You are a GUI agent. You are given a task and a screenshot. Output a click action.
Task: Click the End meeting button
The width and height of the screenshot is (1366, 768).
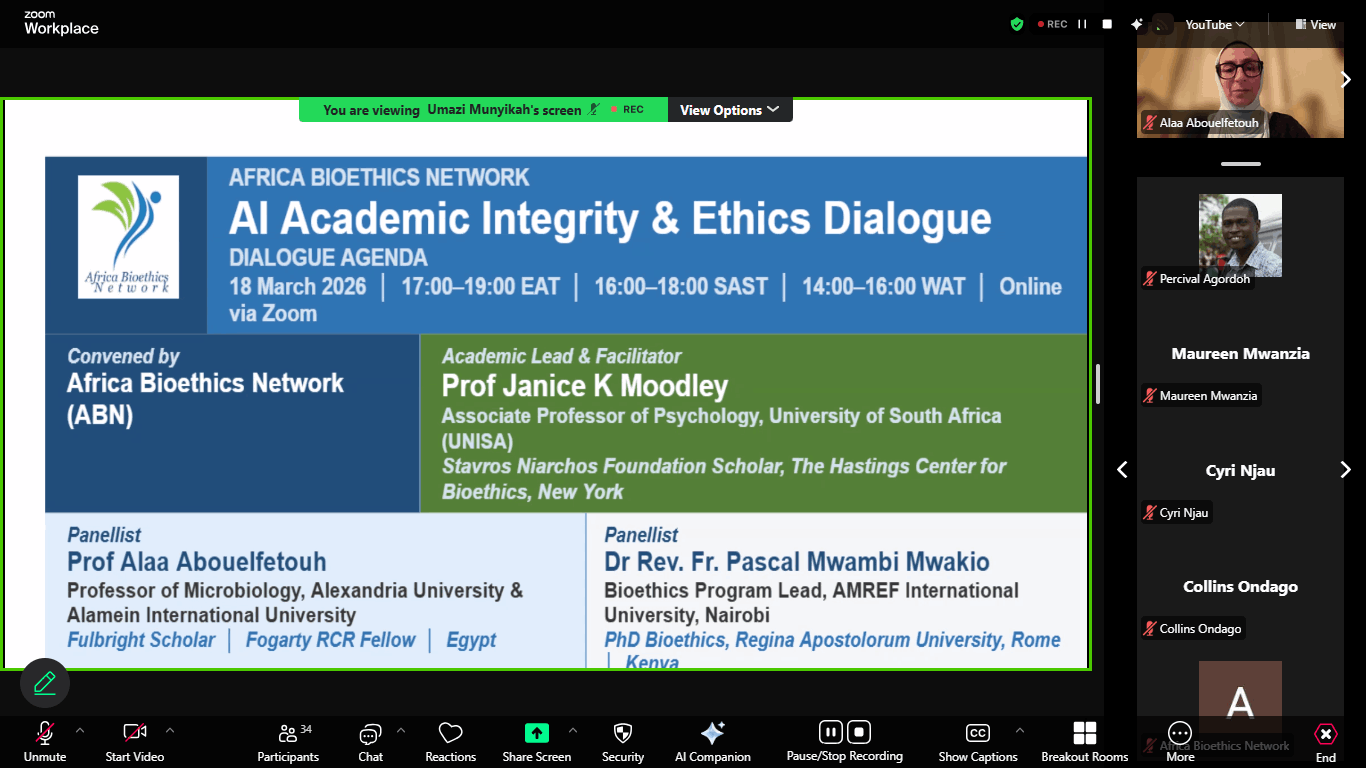(1326, 743)
